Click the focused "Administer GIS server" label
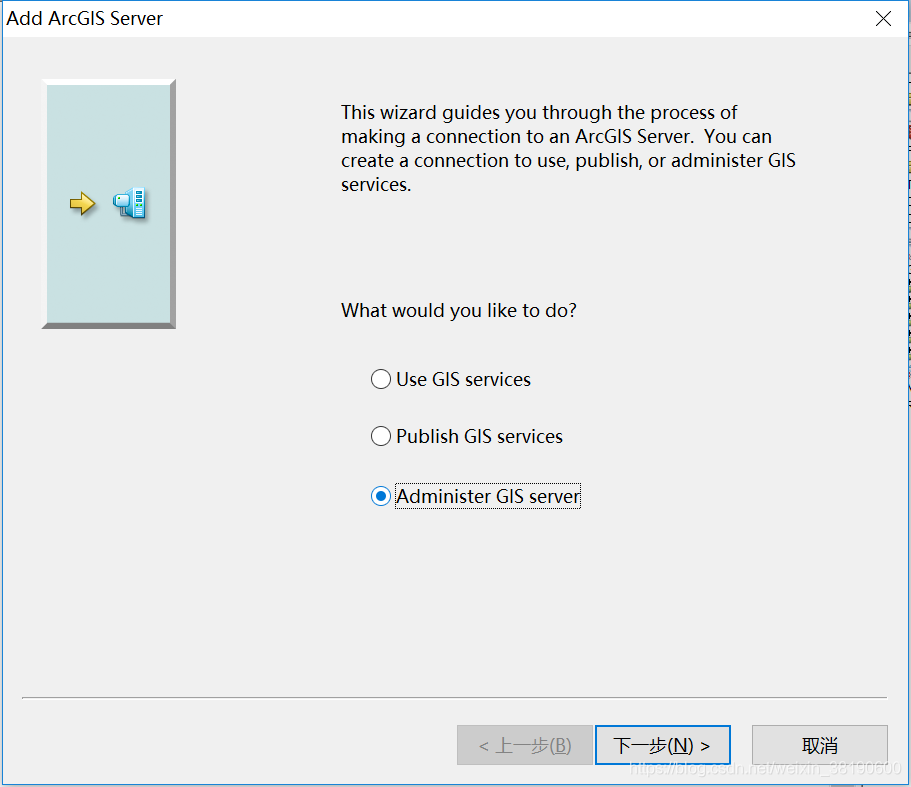The height and width of the screenshot is (787, 911). (x=487, y=497)
